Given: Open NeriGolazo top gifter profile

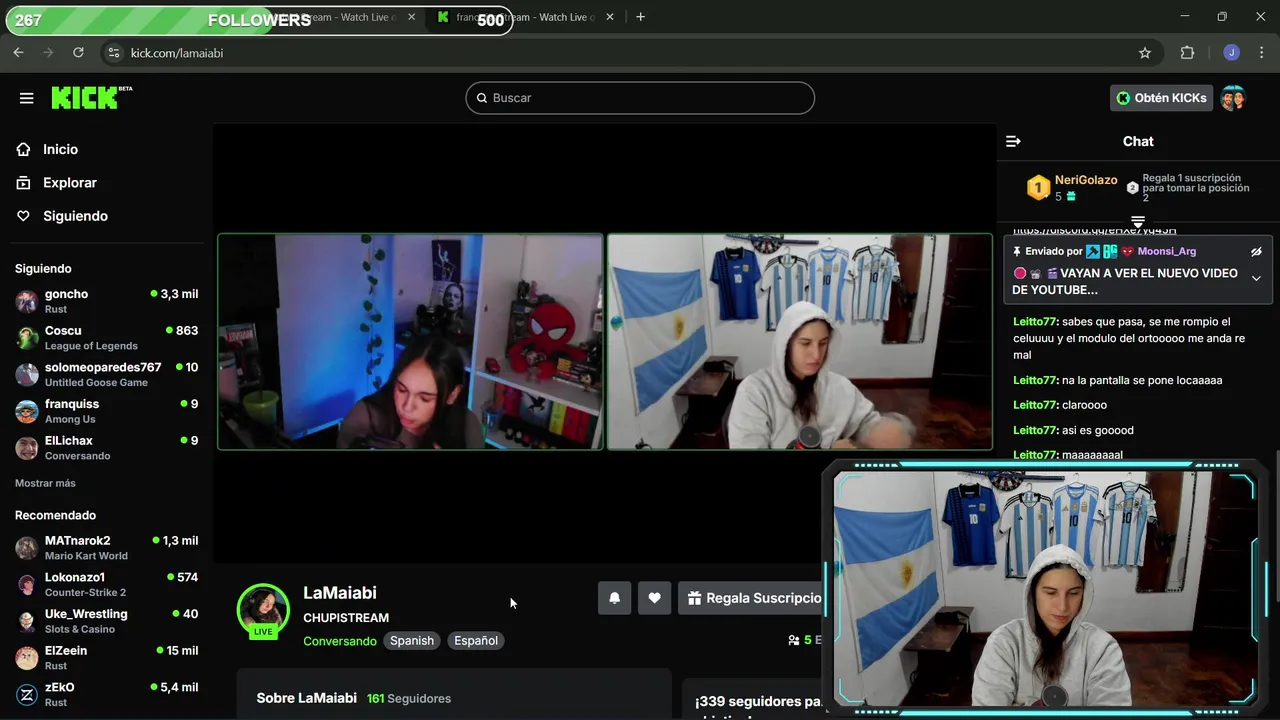Looking at the screenshot, I should pos(1086,180).
